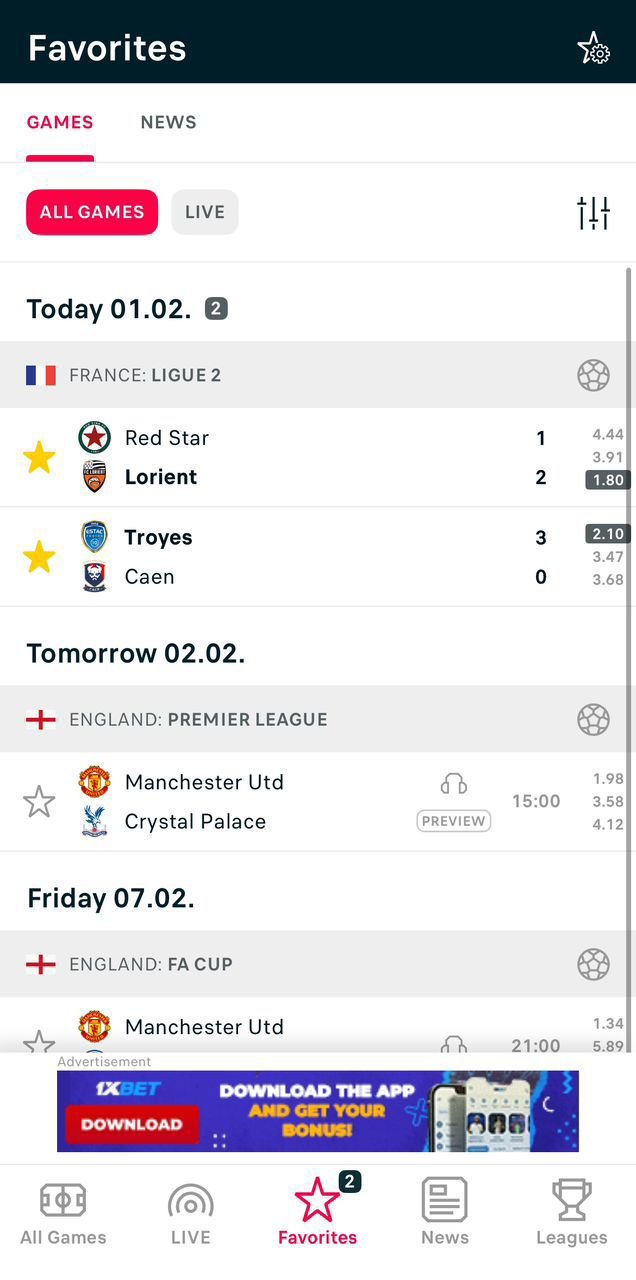636x1280 pixels.
Task: Tap the Premier League soccer ball icon
Action: pos(593,719)
